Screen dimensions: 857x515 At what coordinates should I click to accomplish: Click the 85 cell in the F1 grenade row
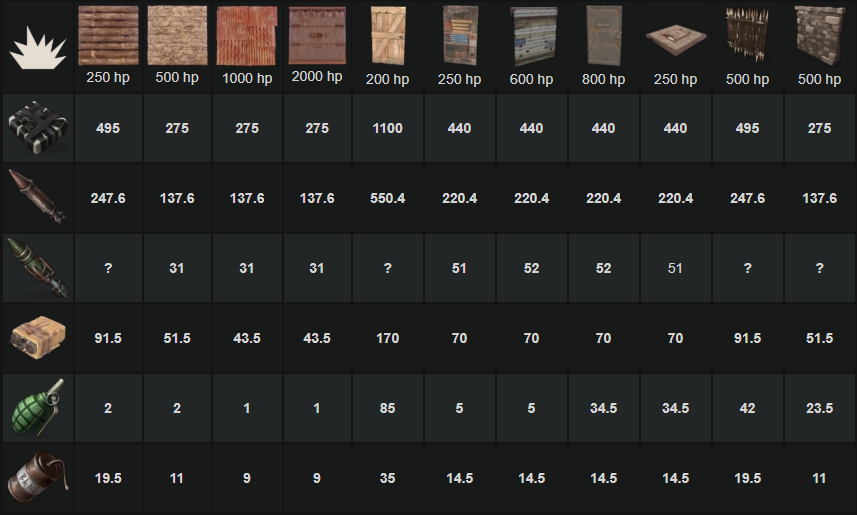(x=388, y=408)
